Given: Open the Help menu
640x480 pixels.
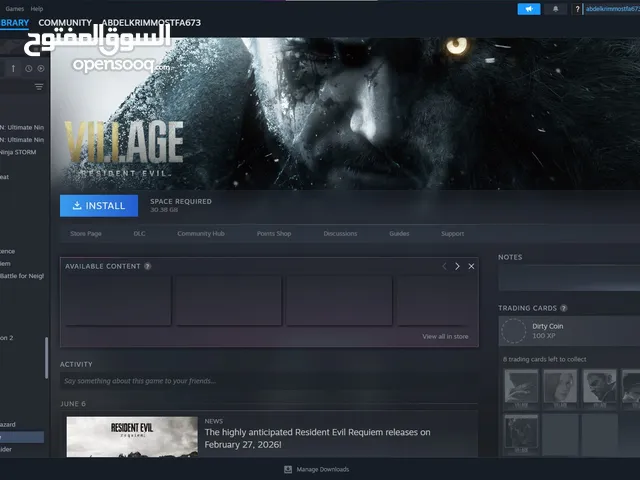Looking at the screenshot, I should 37,9.
